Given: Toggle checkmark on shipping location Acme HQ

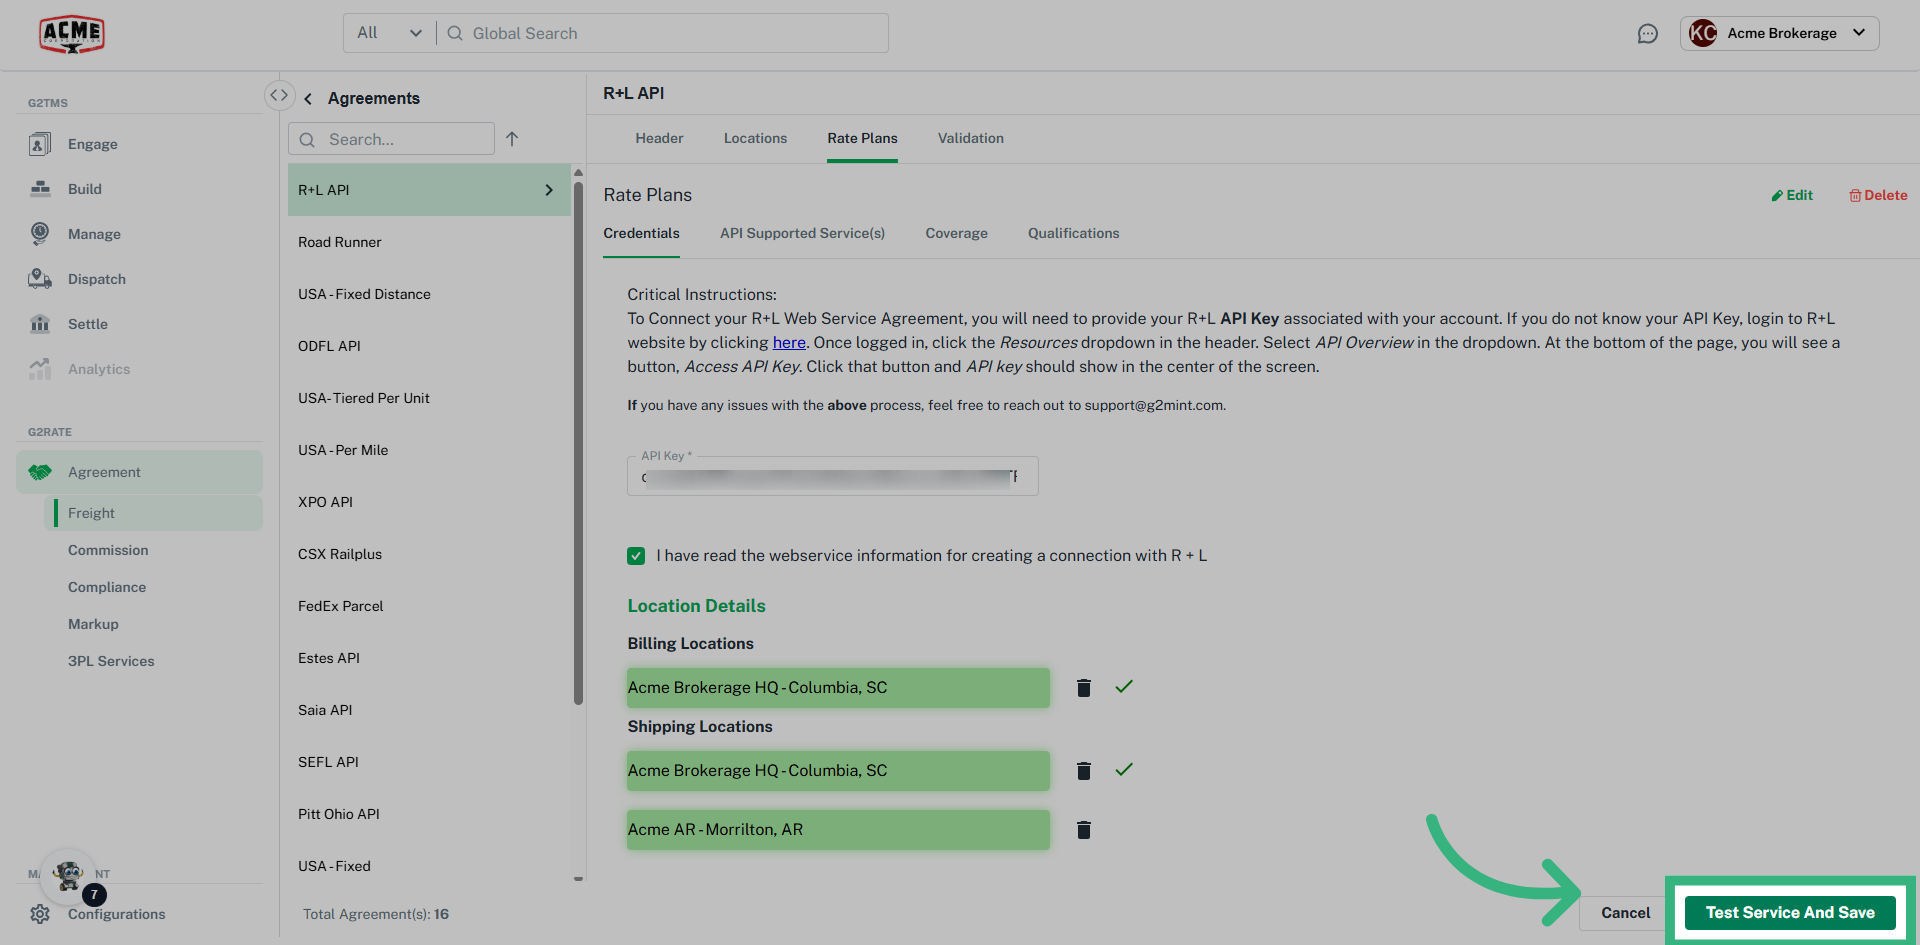Looking at the screenshot, I should [x=1124, y=770].
